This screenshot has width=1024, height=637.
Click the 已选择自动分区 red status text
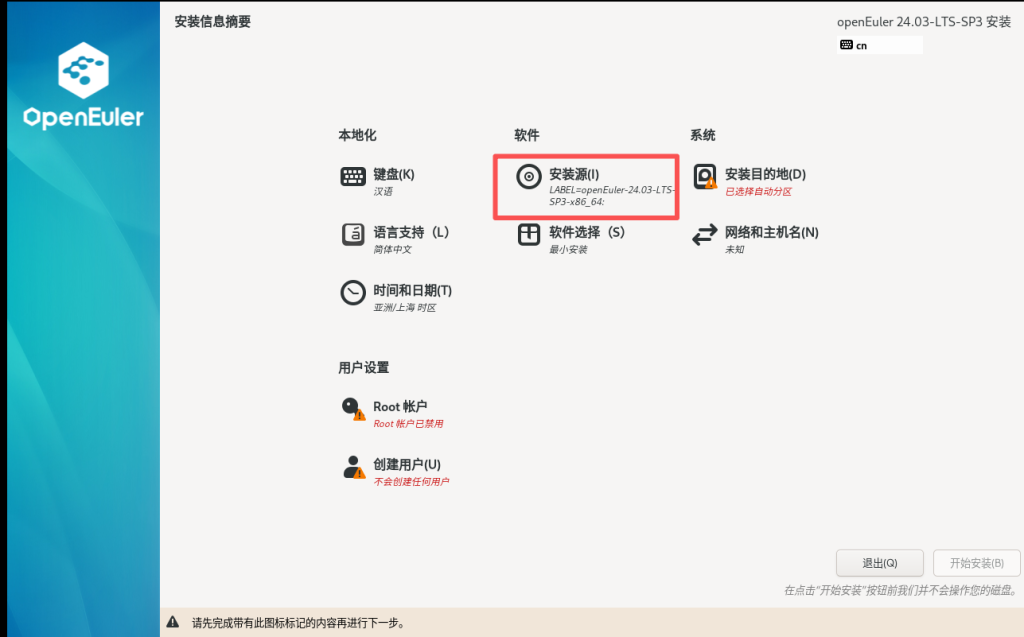coord(758,191)
